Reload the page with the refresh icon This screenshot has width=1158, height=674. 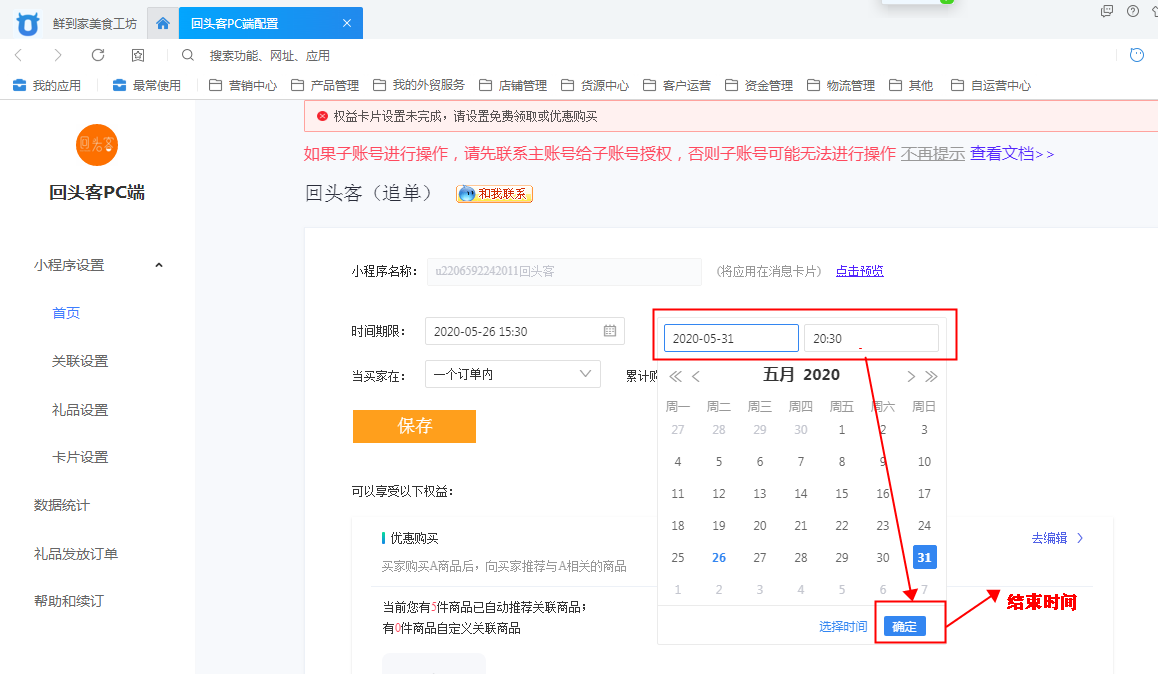(x=97, y=55)
